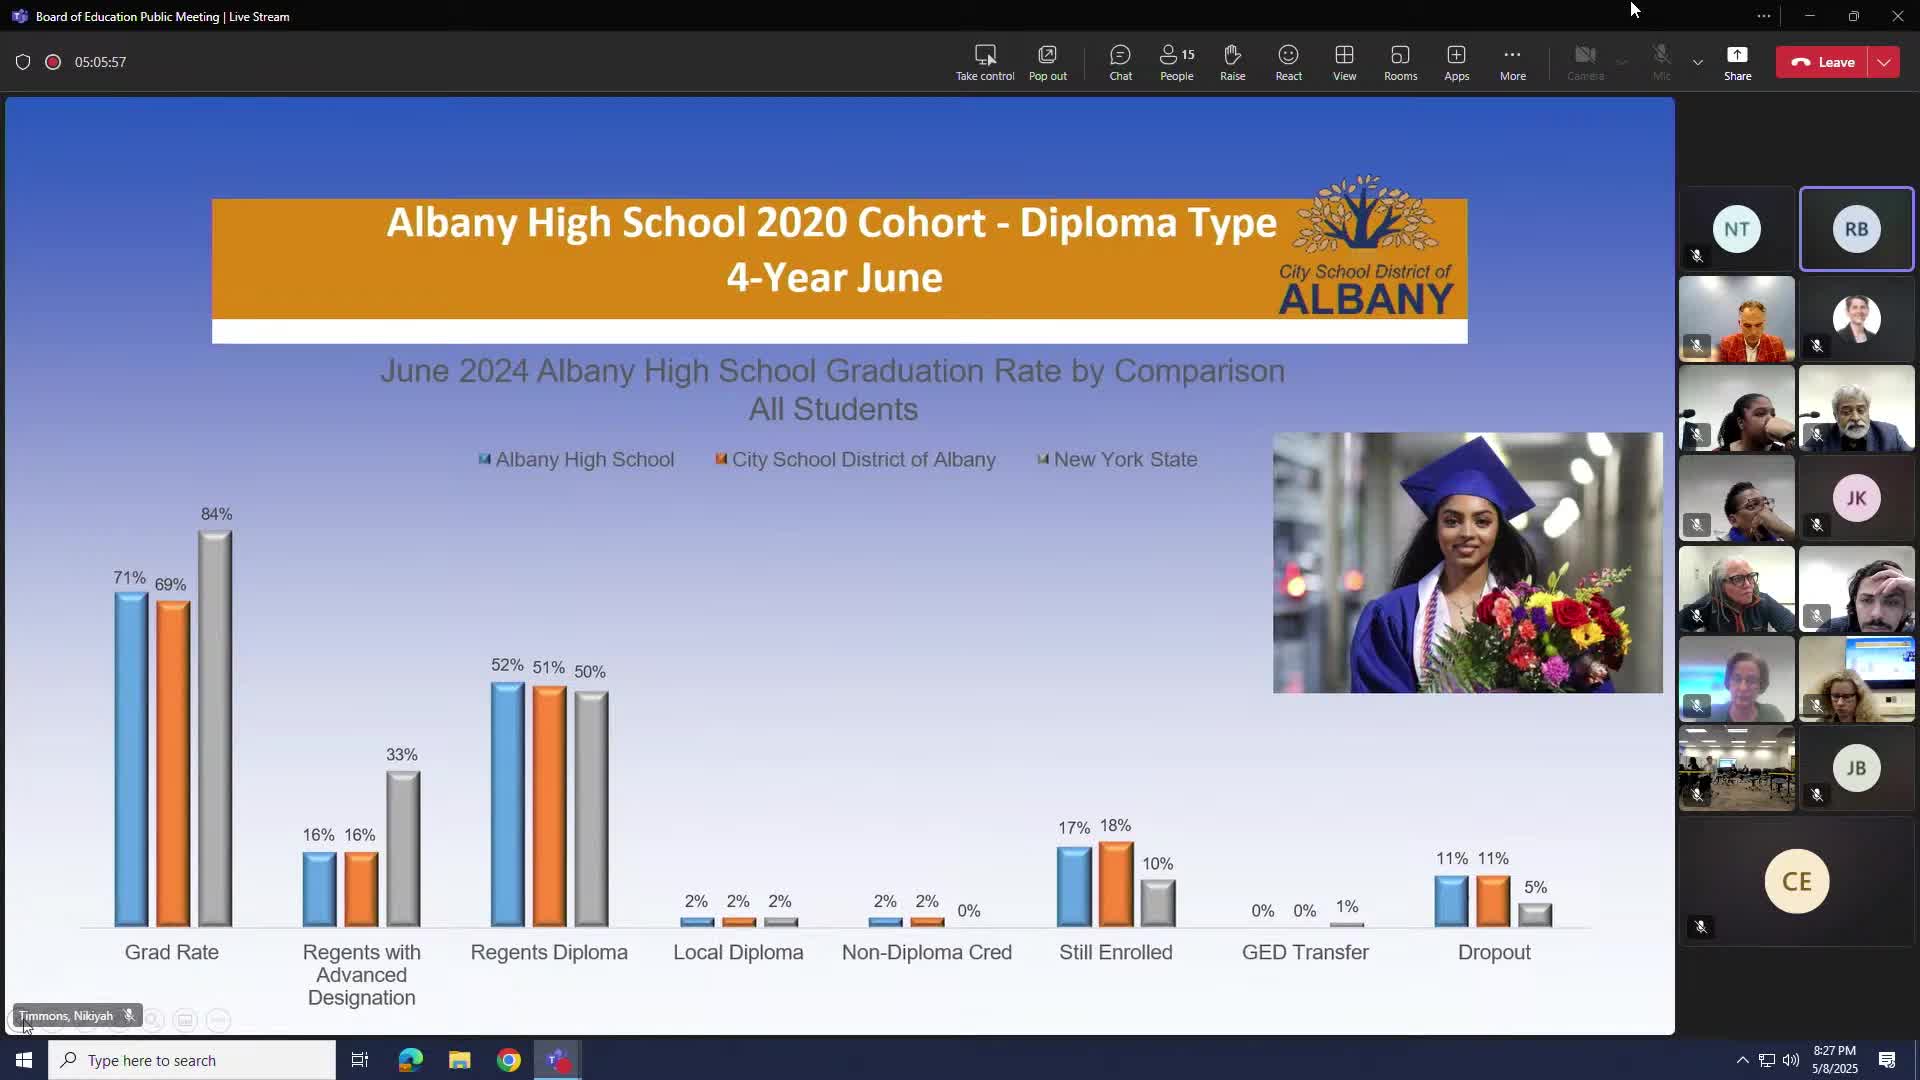Image resolution: width=1920 pixels, height=1080 pixels.
Task: Expand the mic device options chevron
Action: point(1697,62)
